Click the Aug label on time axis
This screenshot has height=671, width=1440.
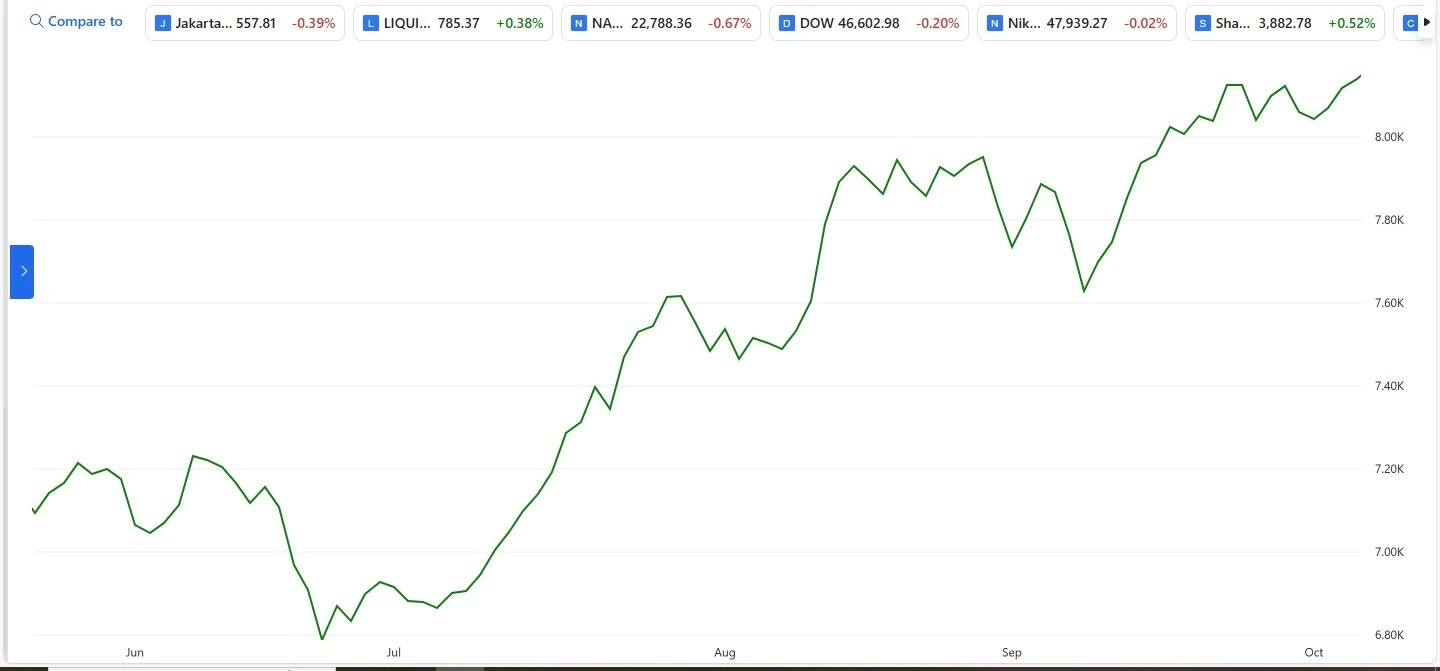725,653
